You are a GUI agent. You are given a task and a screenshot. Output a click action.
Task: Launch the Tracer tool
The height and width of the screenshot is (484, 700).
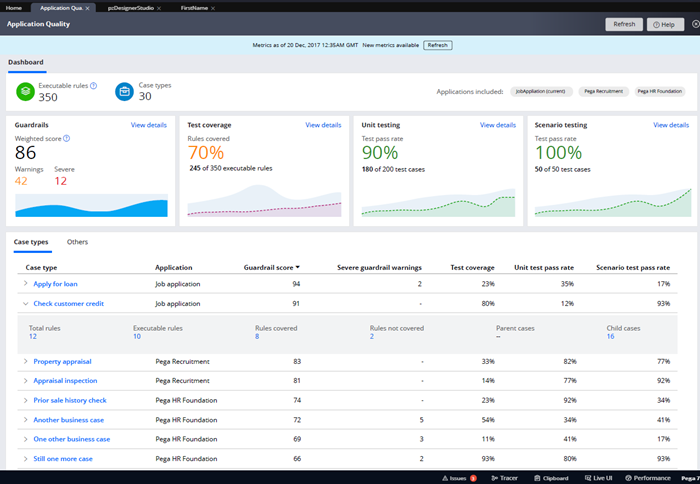click(504, 478)
